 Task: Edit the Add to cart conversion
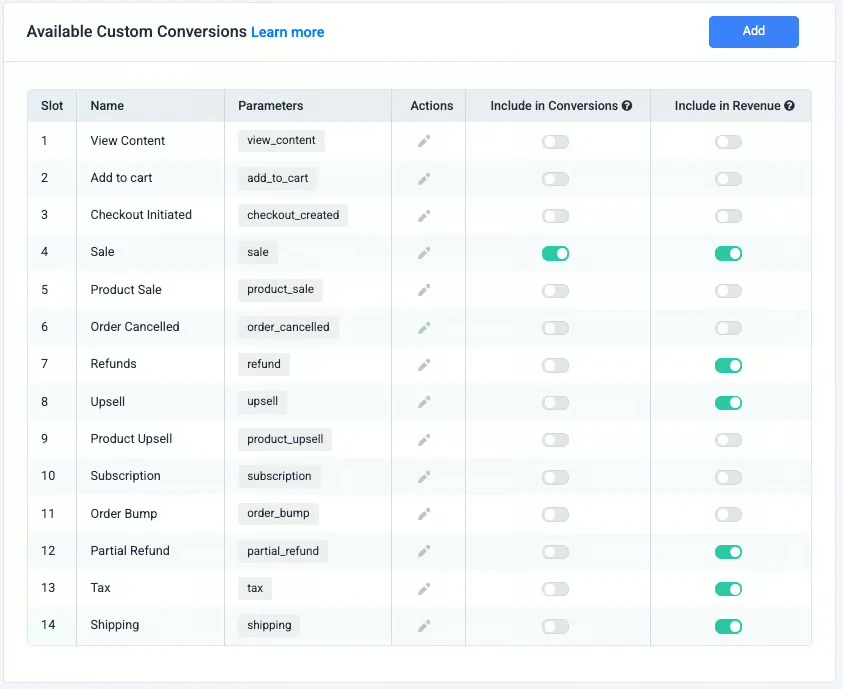(424, 178)
